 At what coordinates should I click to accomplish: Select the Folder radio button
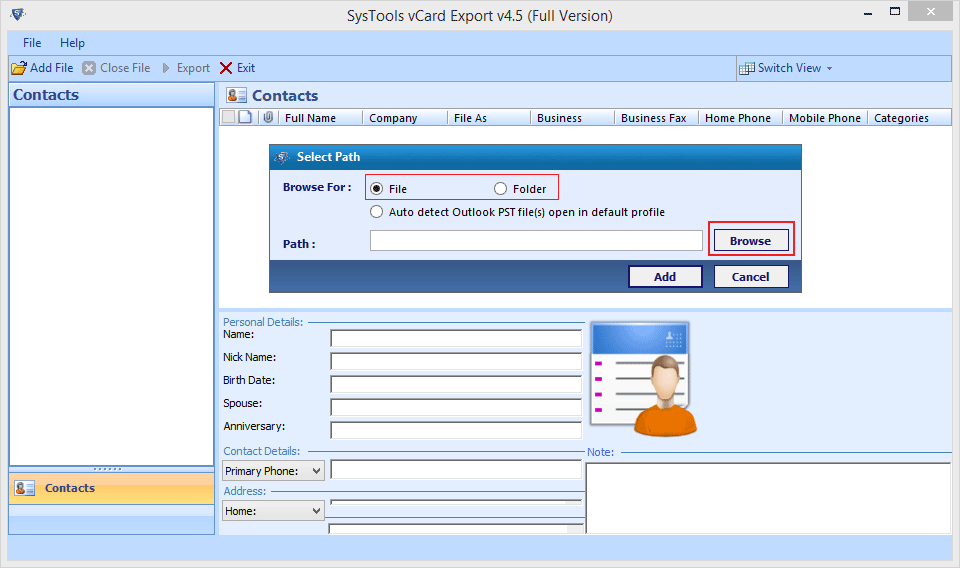click(x=500, y=189)
